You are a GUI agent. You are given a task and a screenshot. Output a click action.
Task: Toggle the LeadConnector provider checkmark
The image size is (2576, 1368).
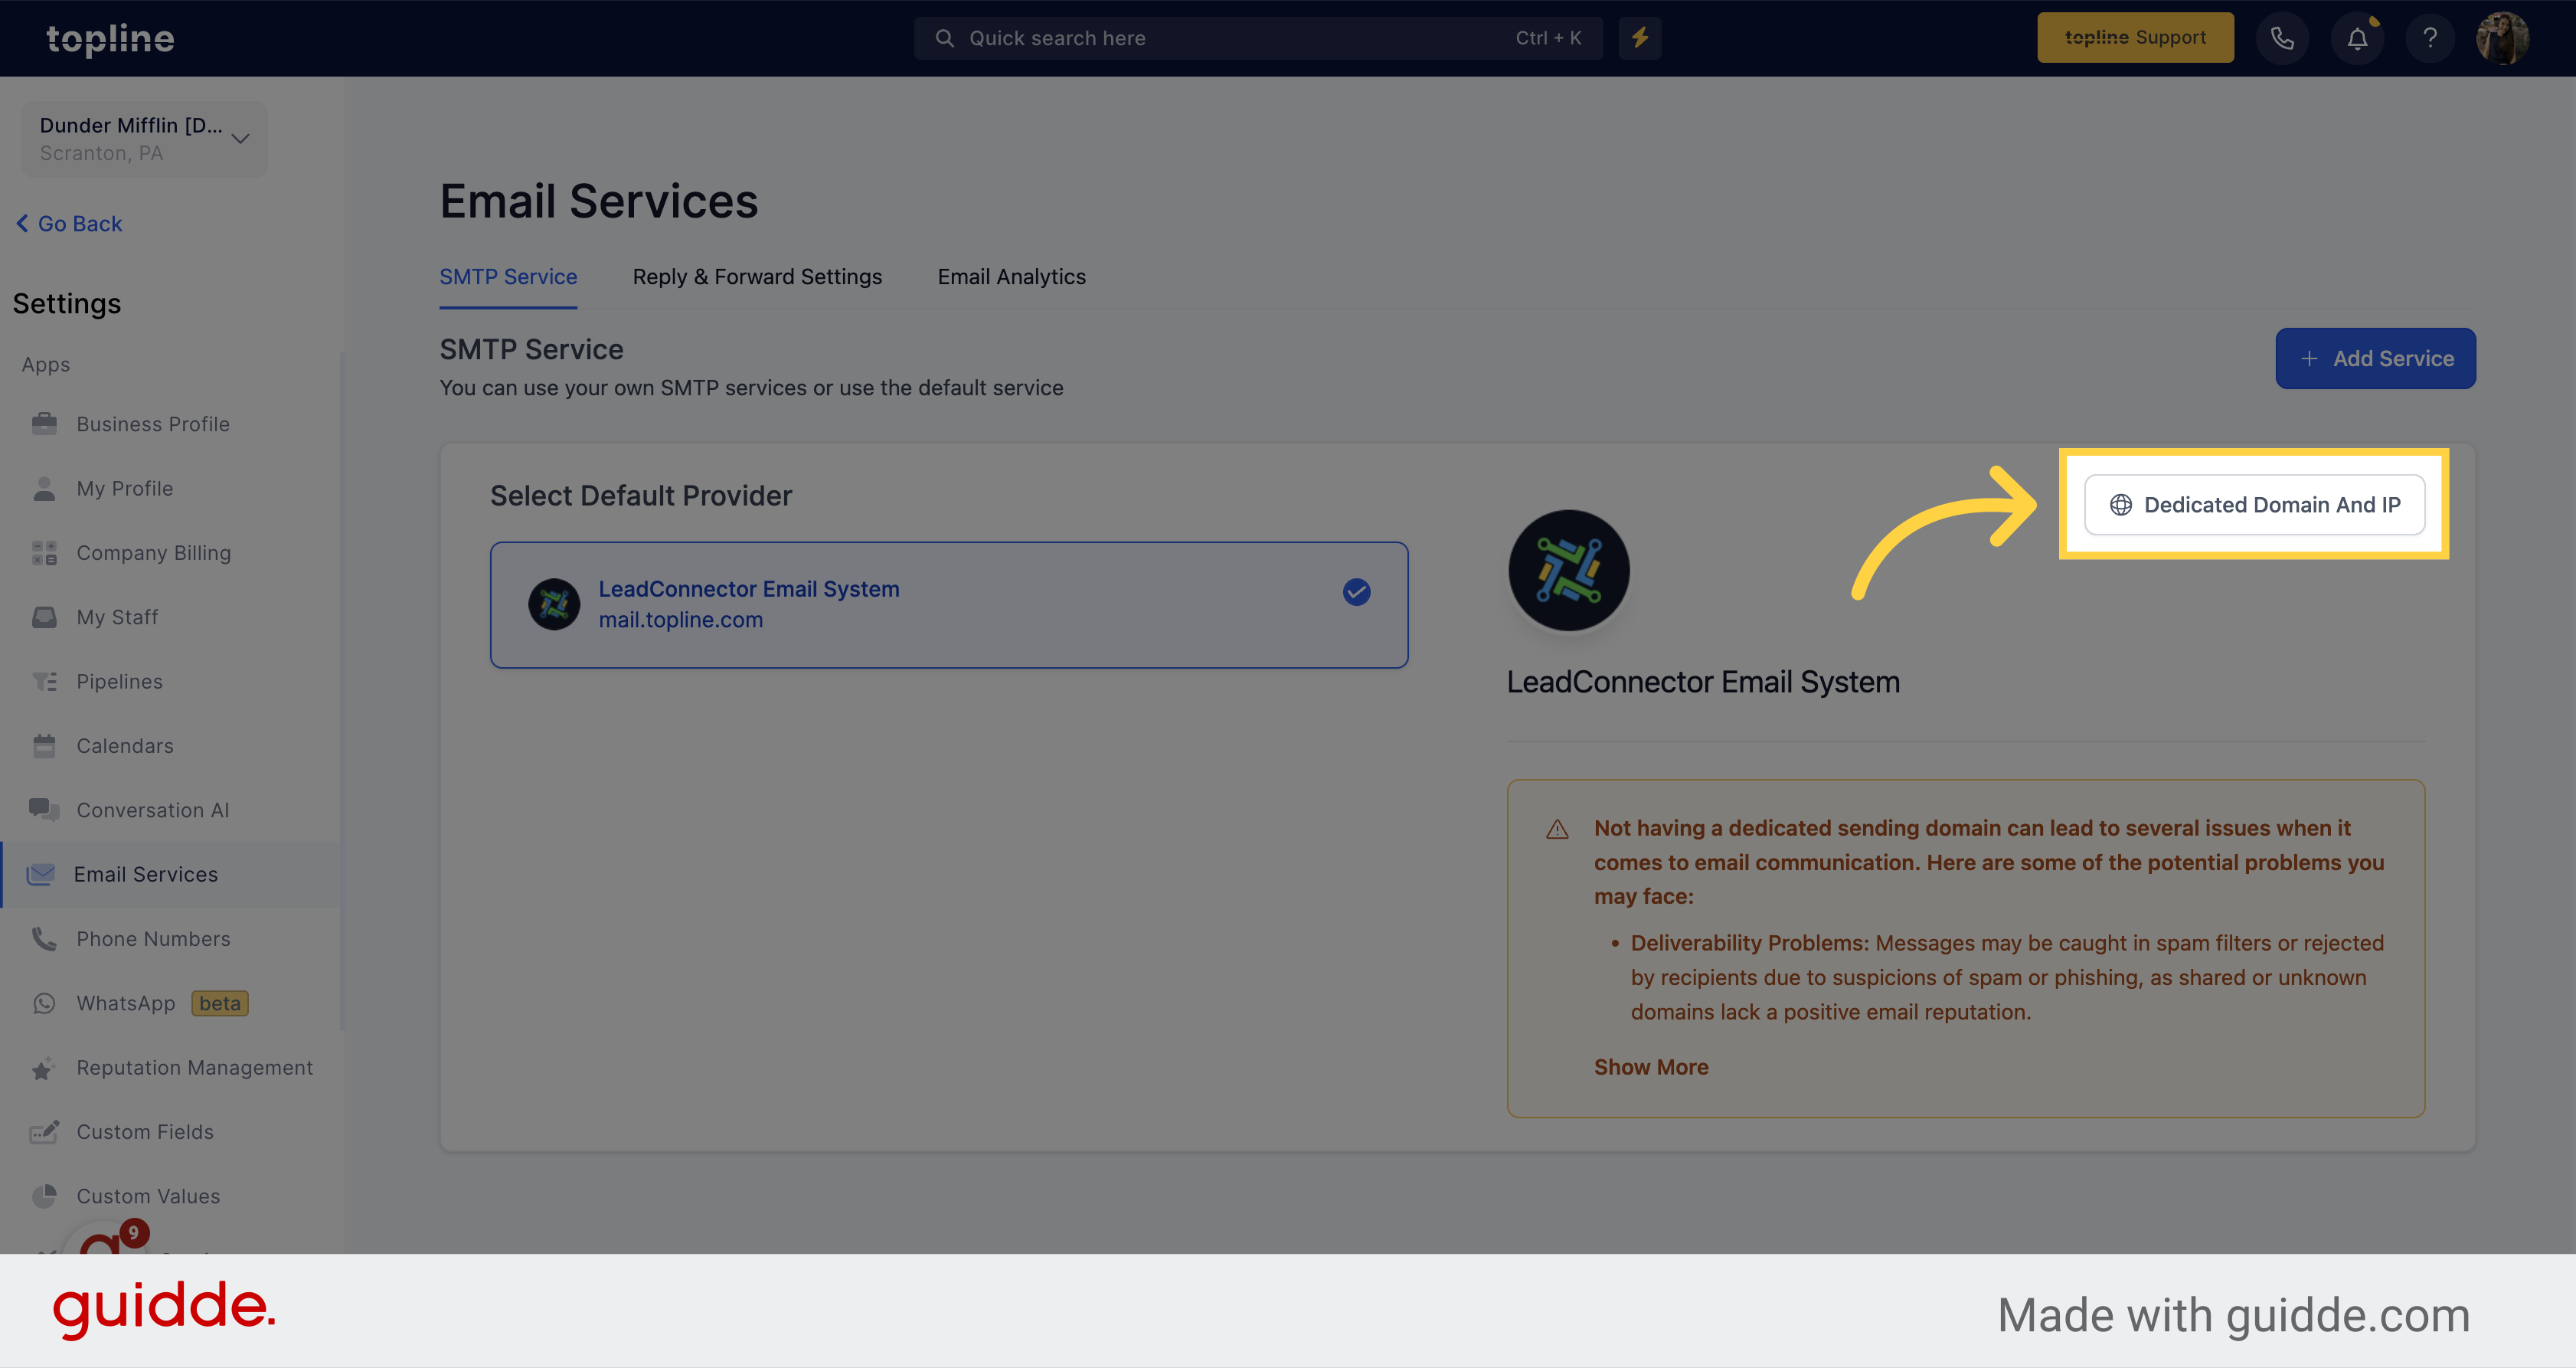coord(1356,592)
